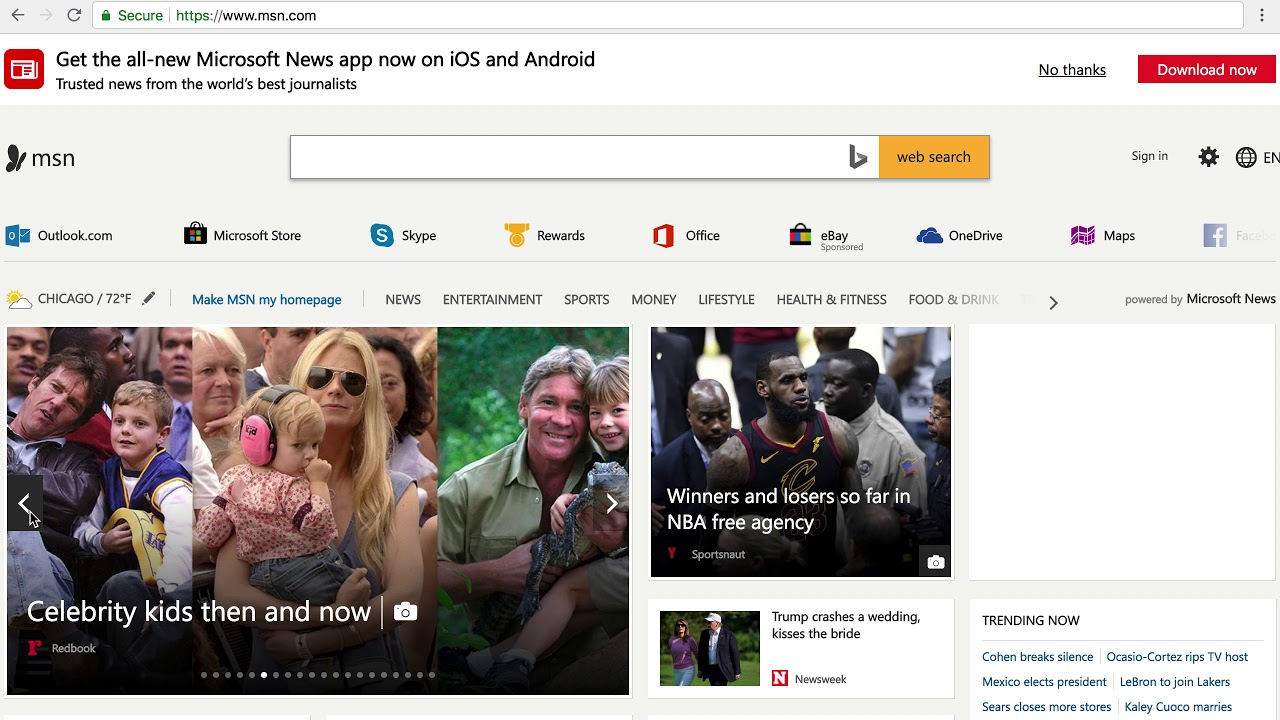Select the MONEY menu item

(x=654, y=299)
